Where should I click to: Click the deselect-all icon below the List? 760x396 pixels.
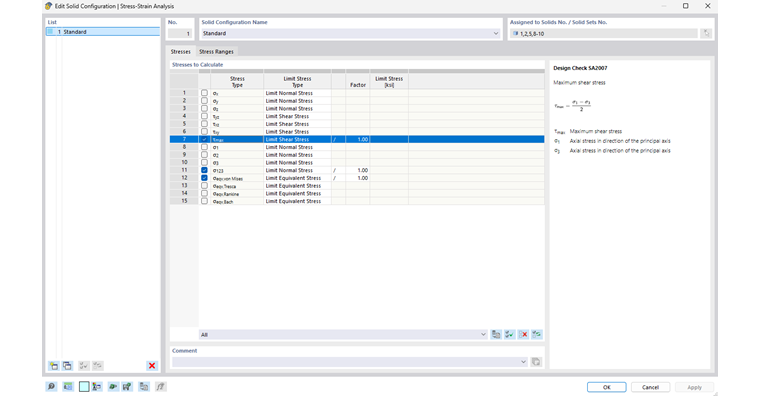pyautogui.click(x=97, y=365)
